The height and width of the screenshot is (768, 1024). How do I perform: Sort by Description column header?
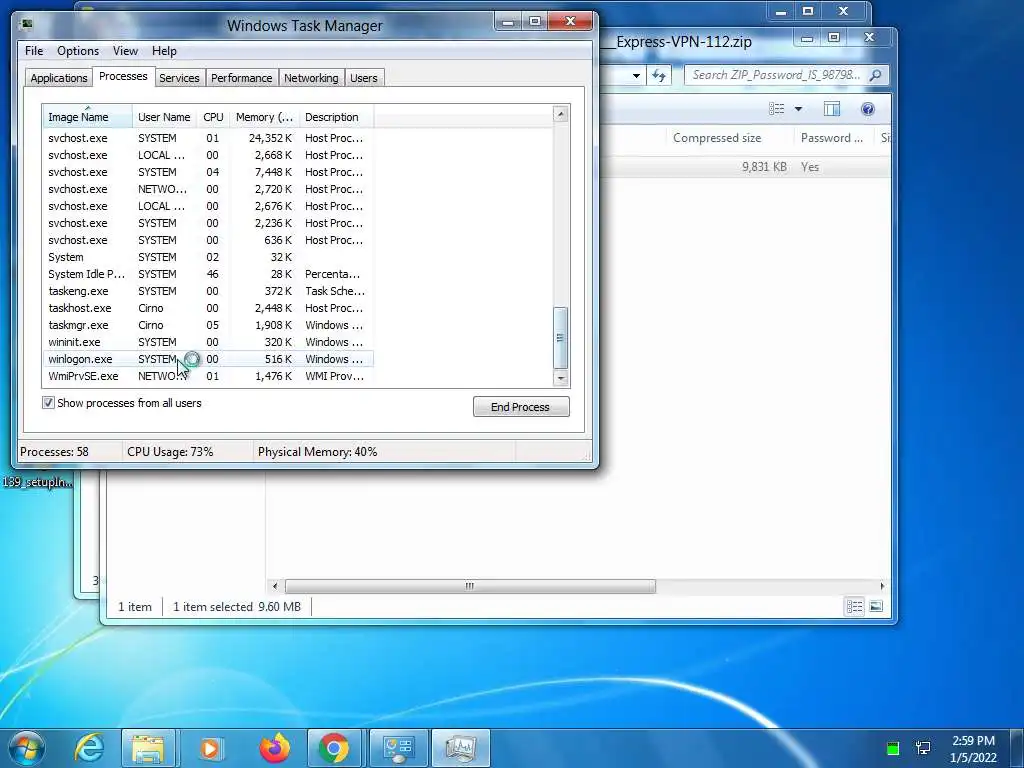[x=336, y=117]
